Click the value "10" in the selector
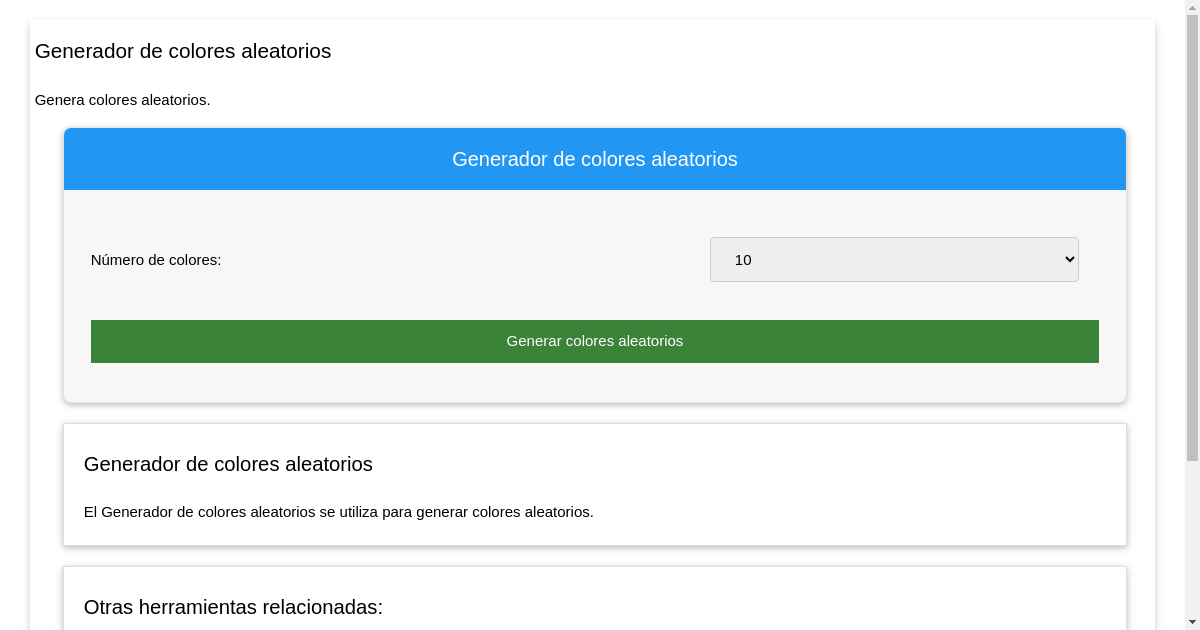The width and height of the screenshot is (1200, 630). (744, 259)
